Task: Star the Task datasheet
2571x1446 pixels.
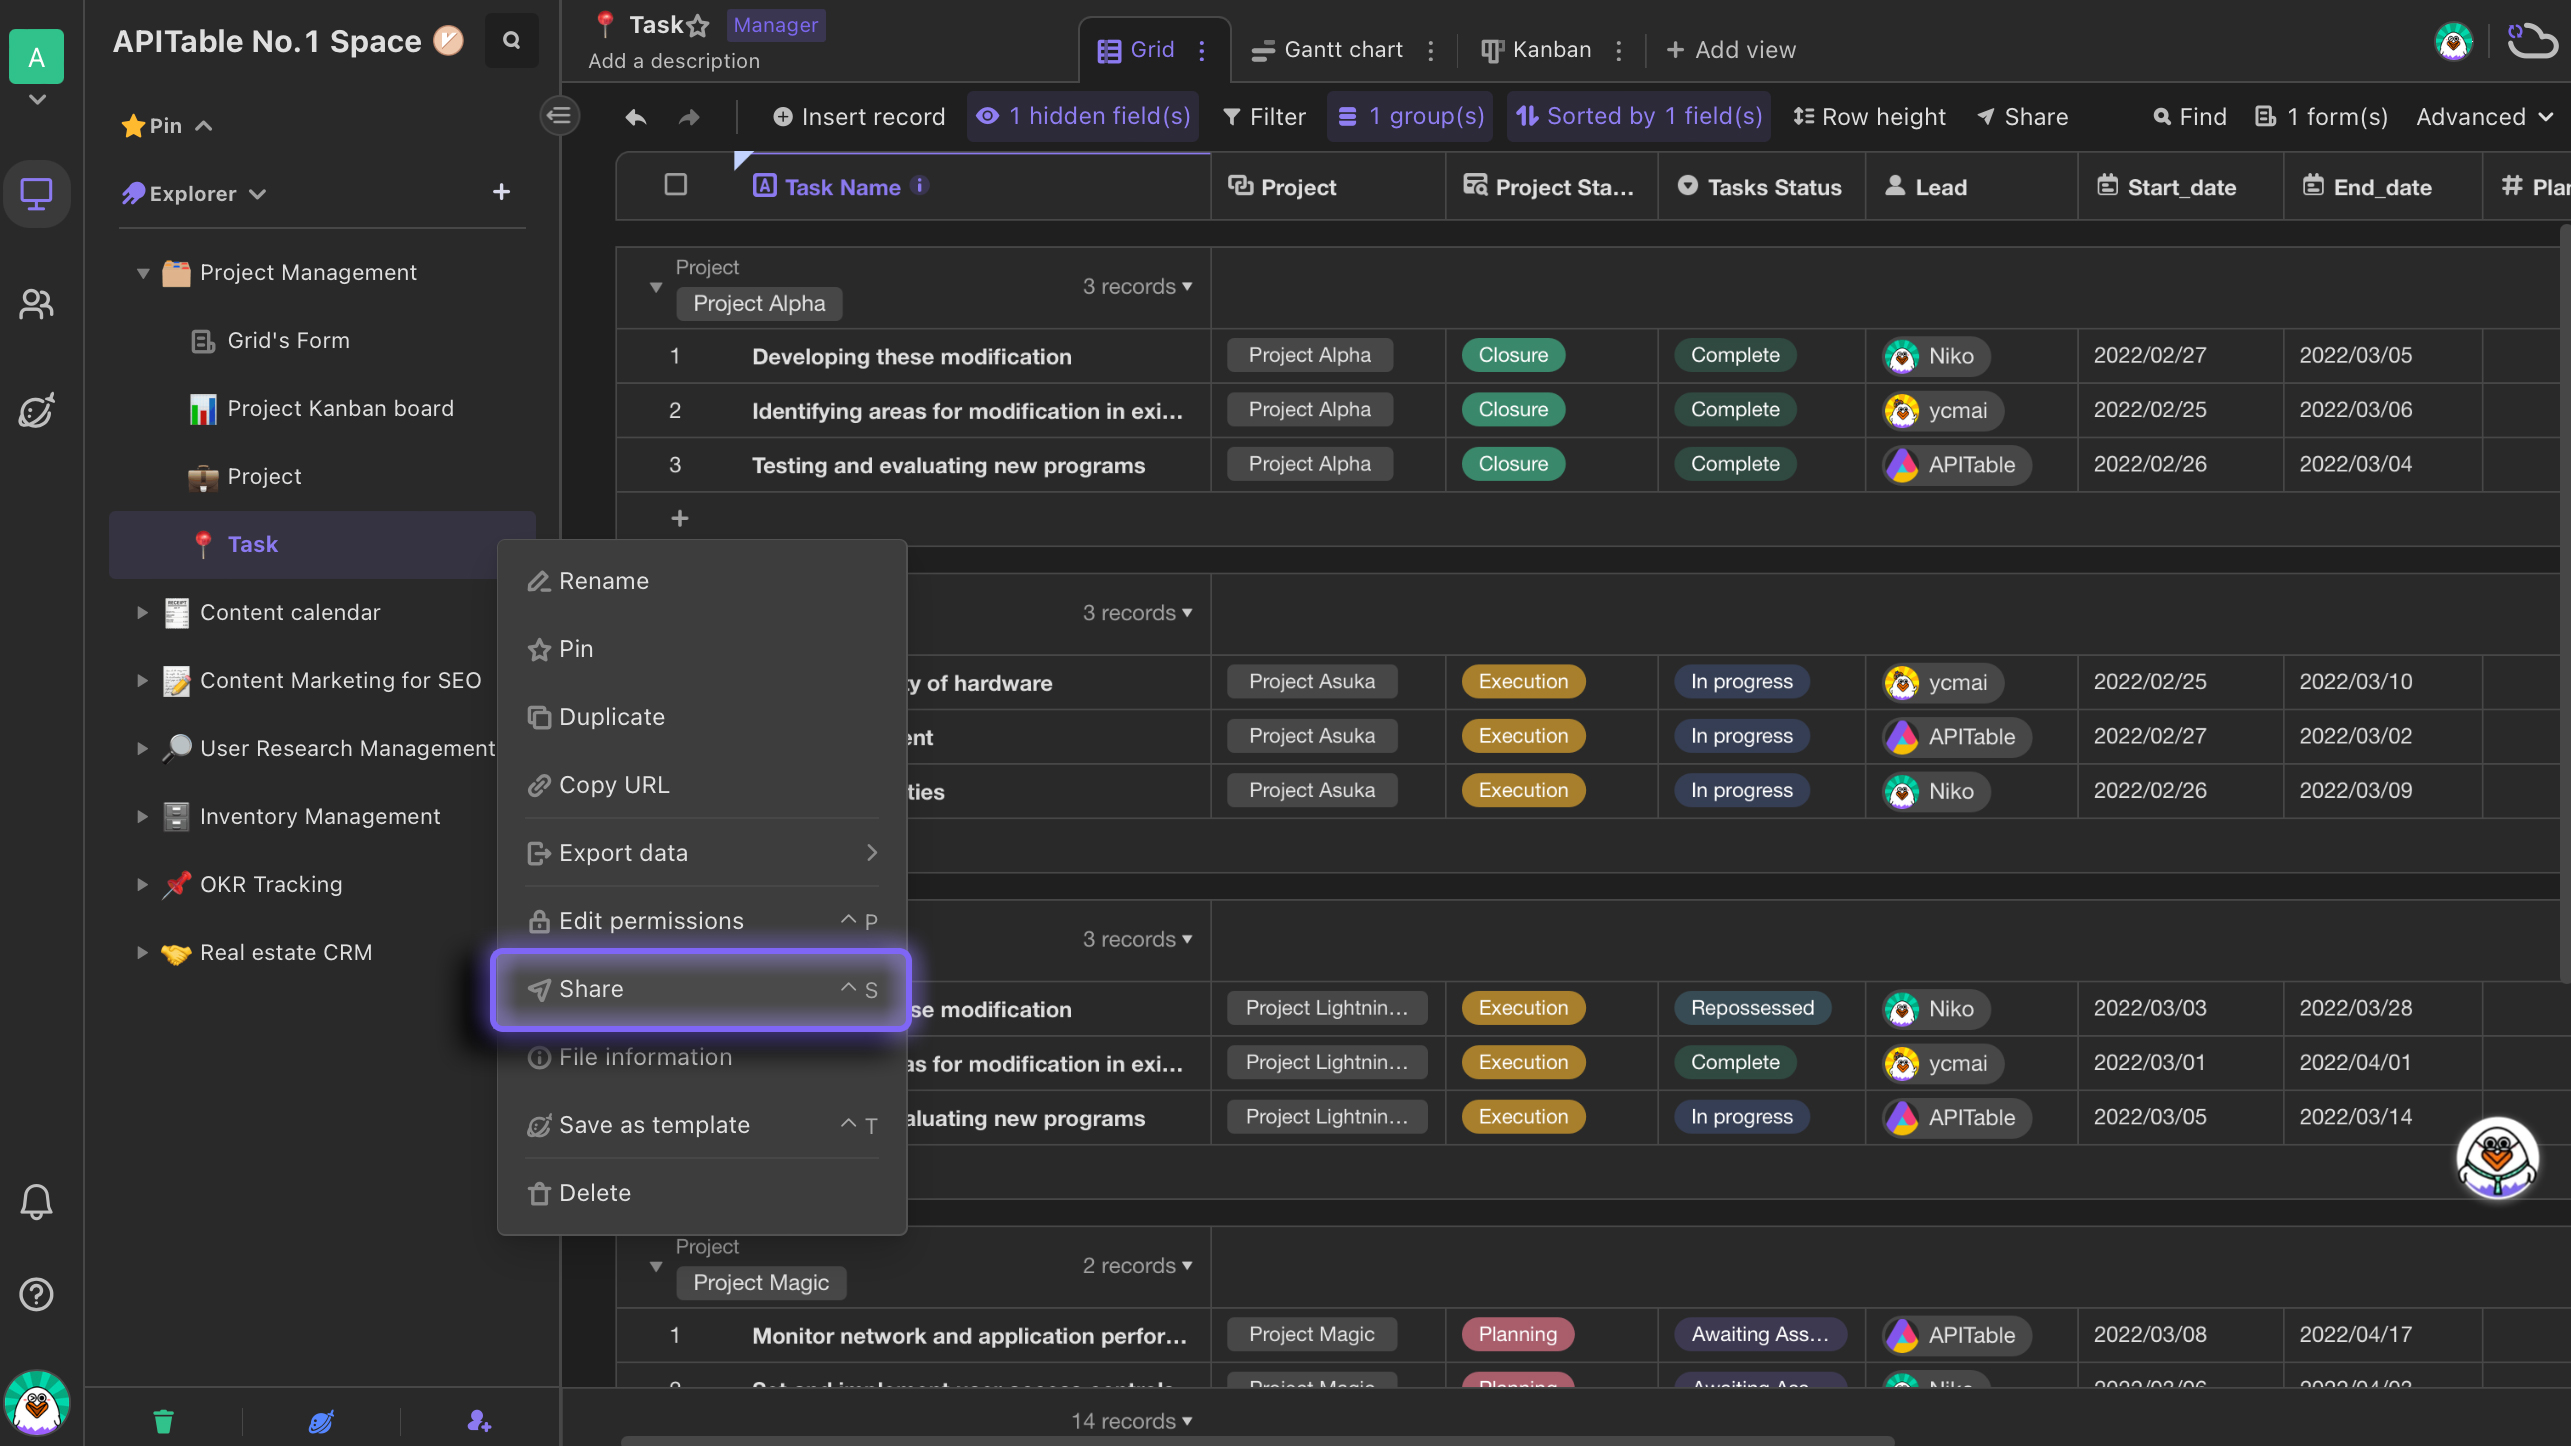Action: pos(698,26)
